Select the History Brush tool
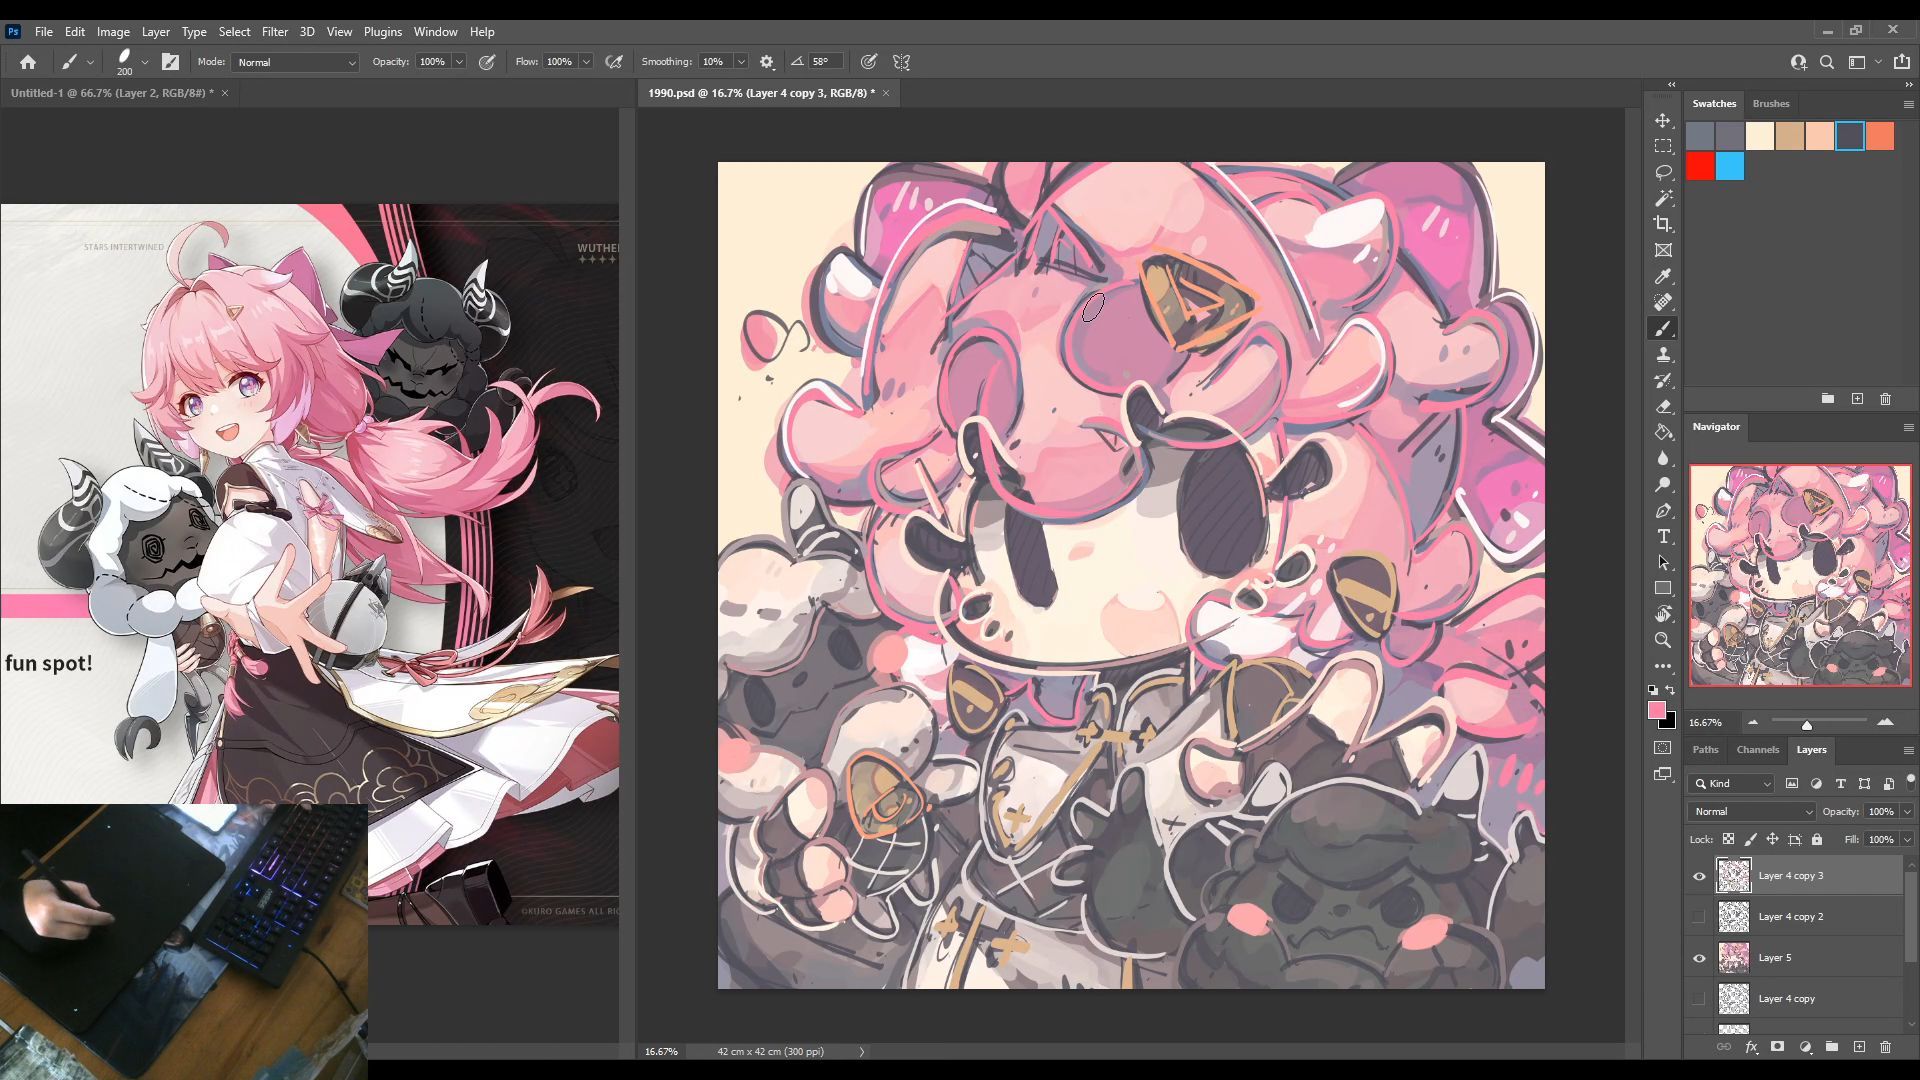1920x1080 pixels. click(x=1663, y=380)
